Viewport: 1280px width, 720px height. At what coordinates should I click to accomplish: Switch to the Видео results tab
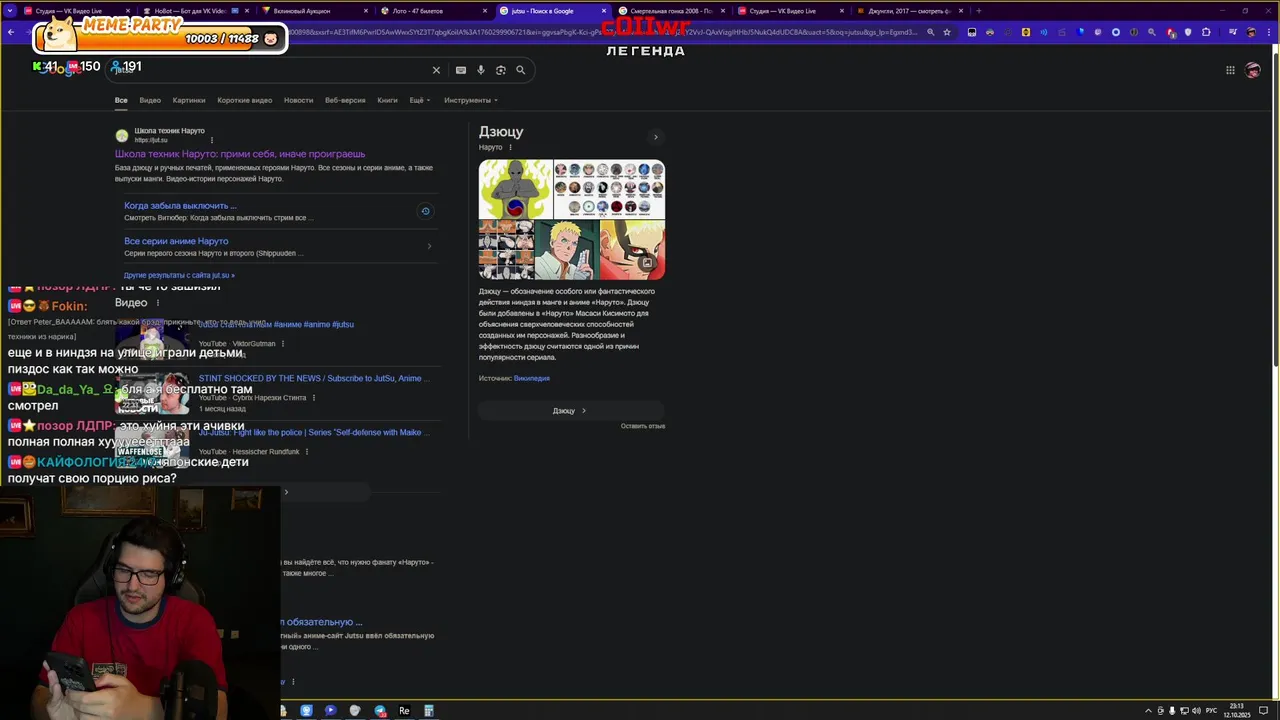[x=150, y=100]
